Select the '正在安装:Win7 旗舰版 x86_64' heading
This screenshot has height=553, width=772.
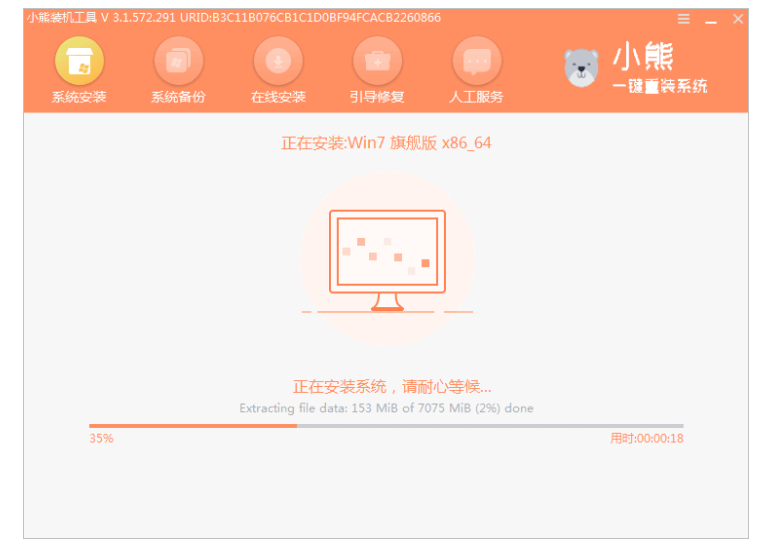(x=386, y=143)
